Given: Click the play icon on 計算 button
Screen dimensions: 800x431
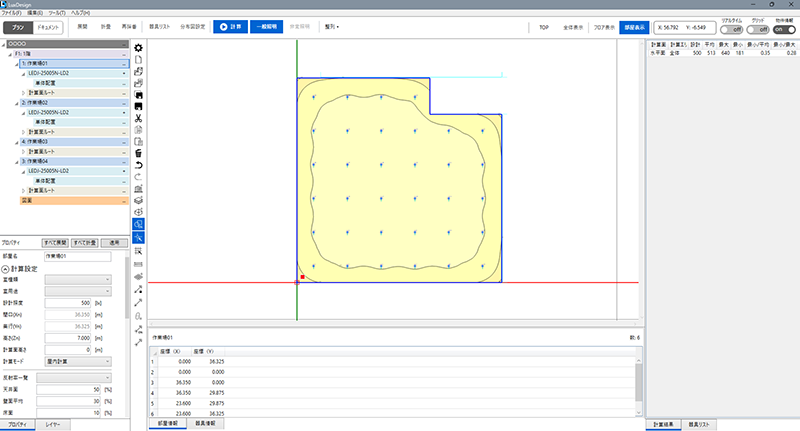Looking at the screenshot, I should [220, 28].
